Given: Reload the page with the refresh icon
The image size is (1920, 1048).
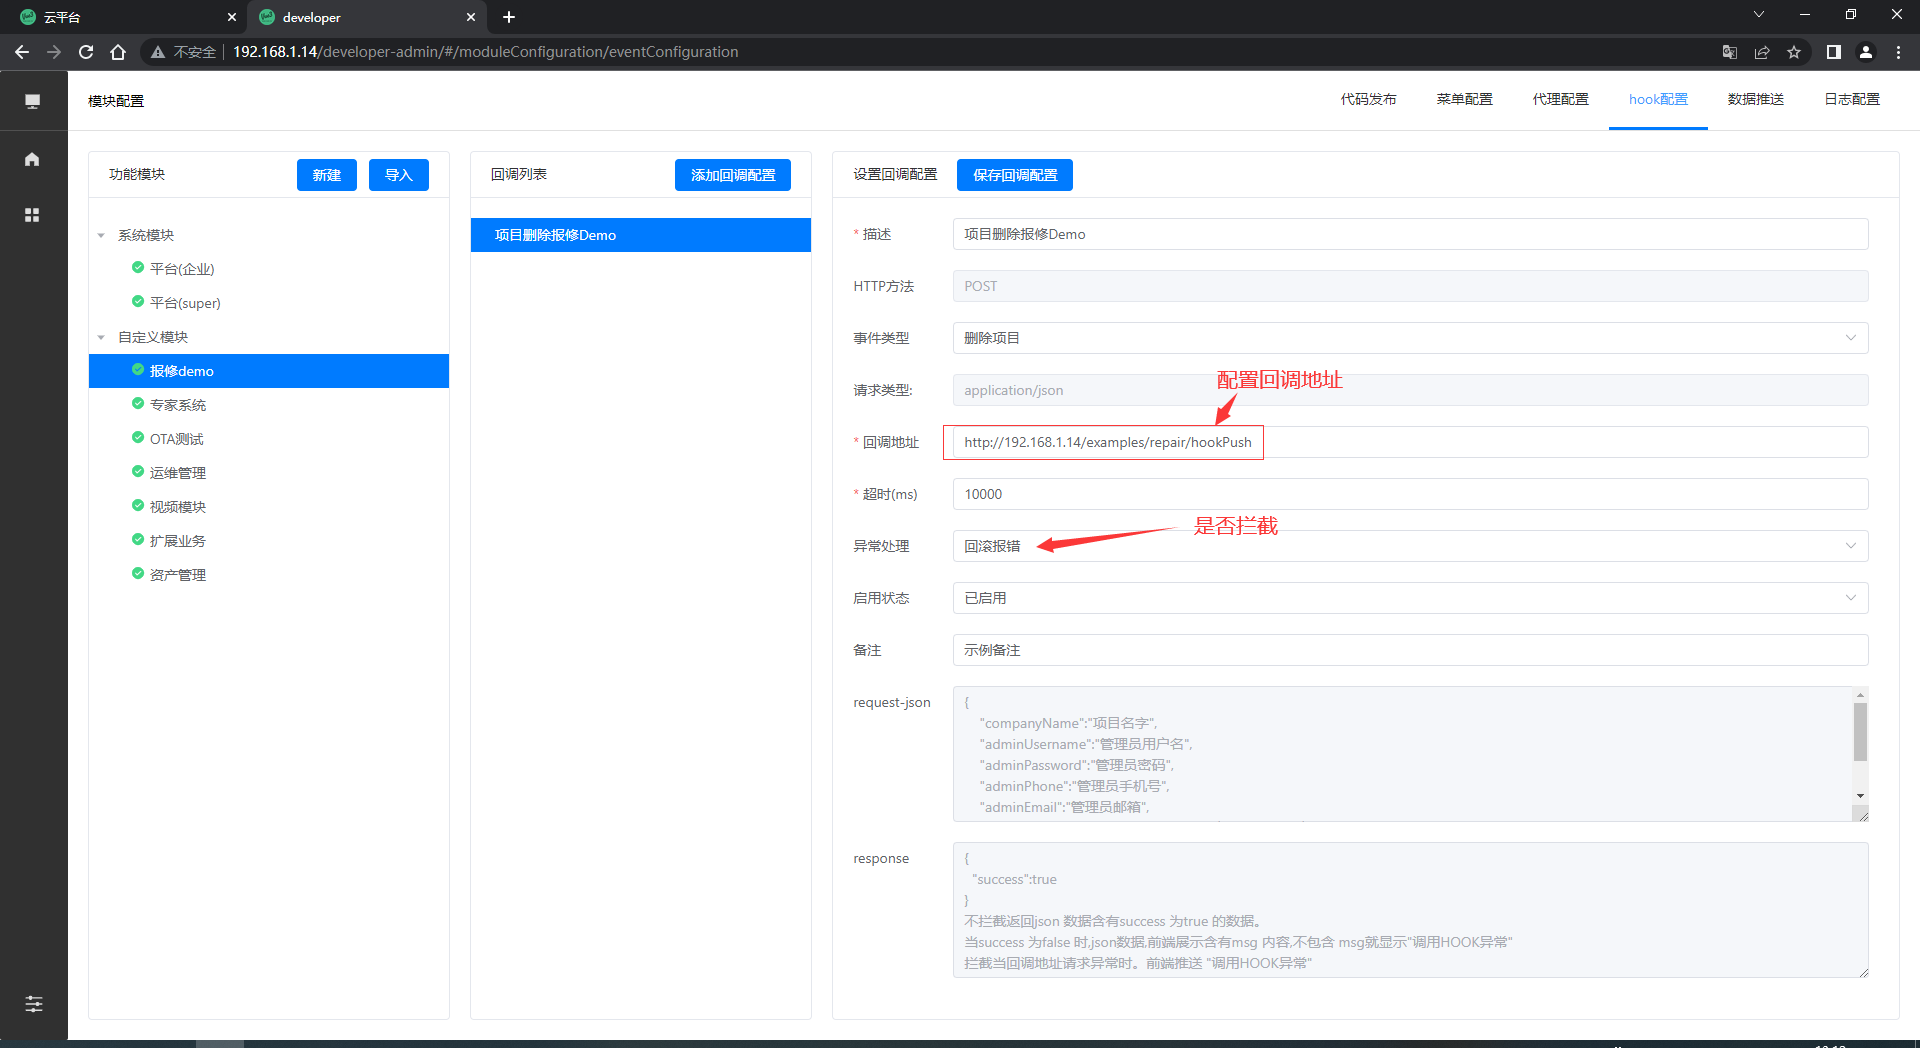Looking at the screenshot, I should 86,52.
